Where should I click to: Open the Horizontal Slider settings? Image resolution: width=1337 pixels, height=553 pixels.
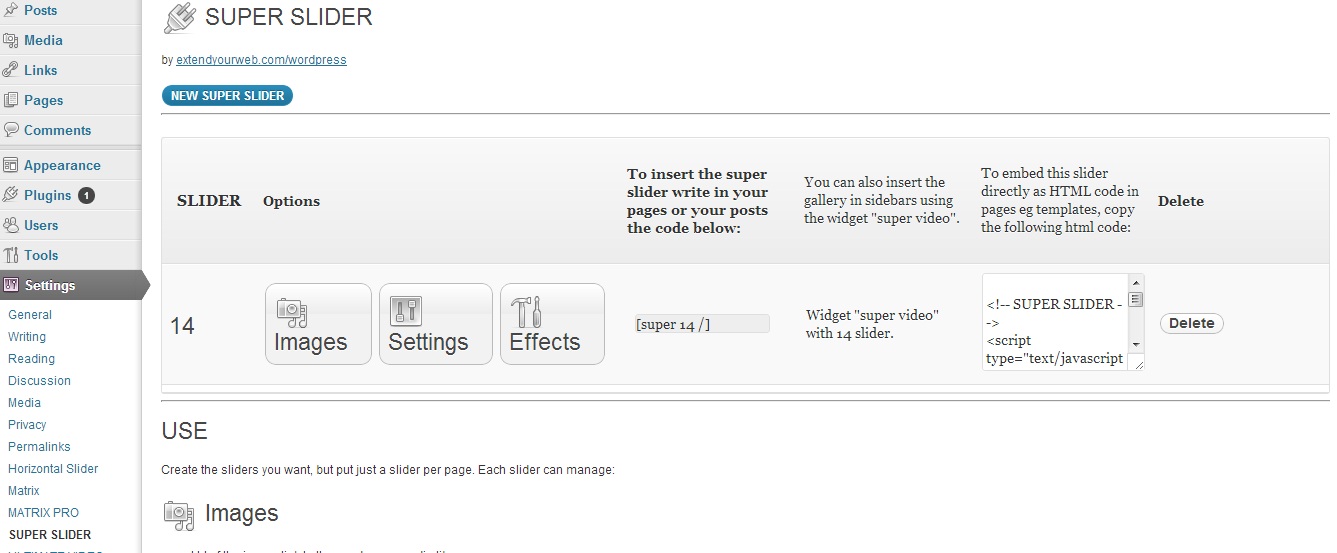click(53, 469)
